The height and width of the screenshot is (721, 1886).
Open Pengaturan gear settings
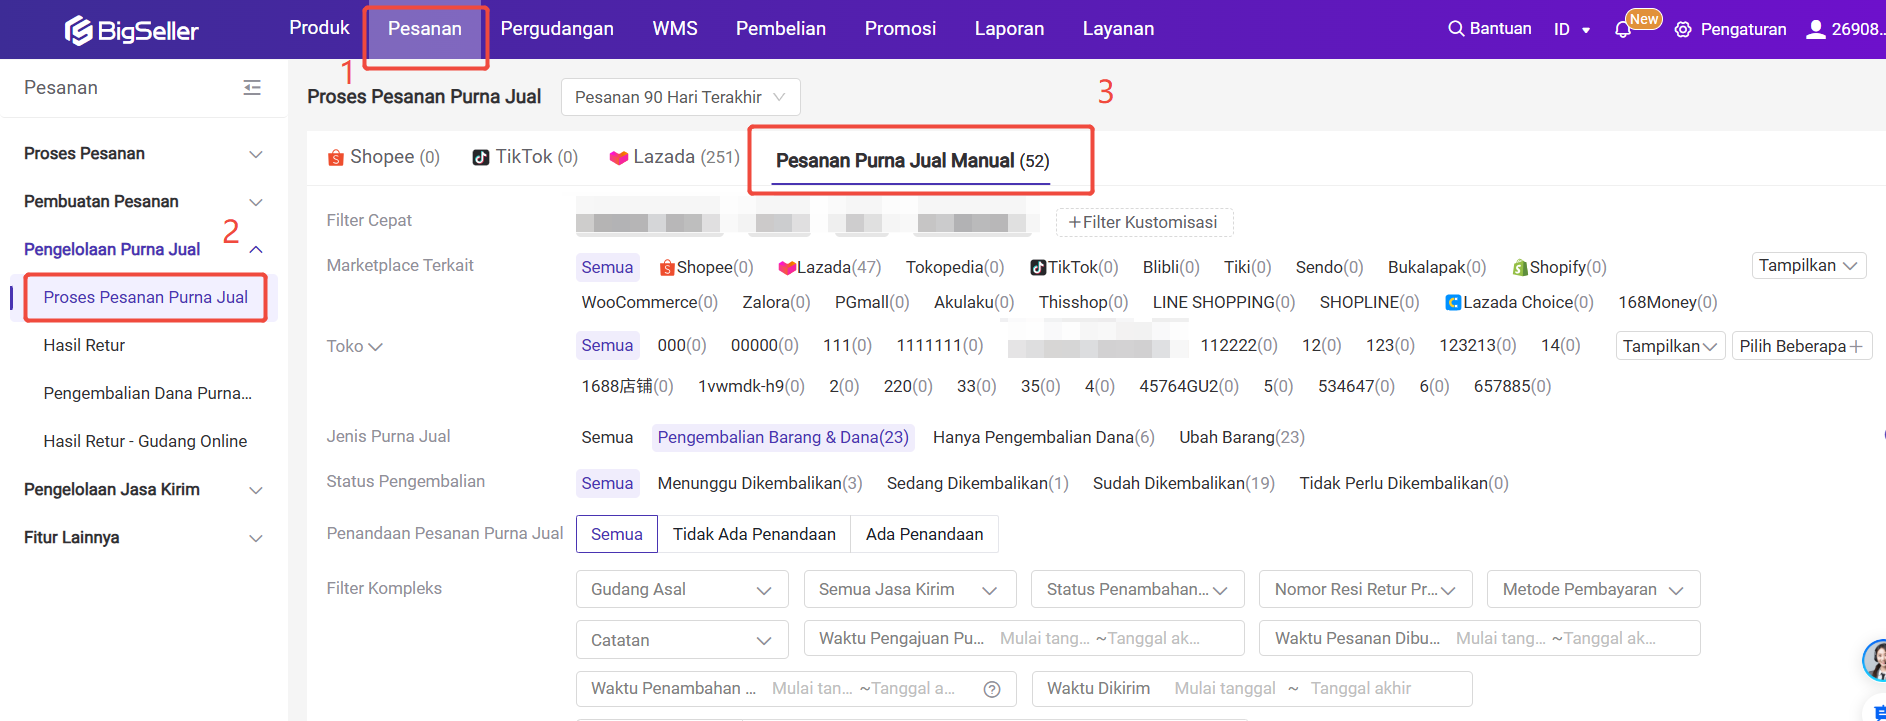1683,30
